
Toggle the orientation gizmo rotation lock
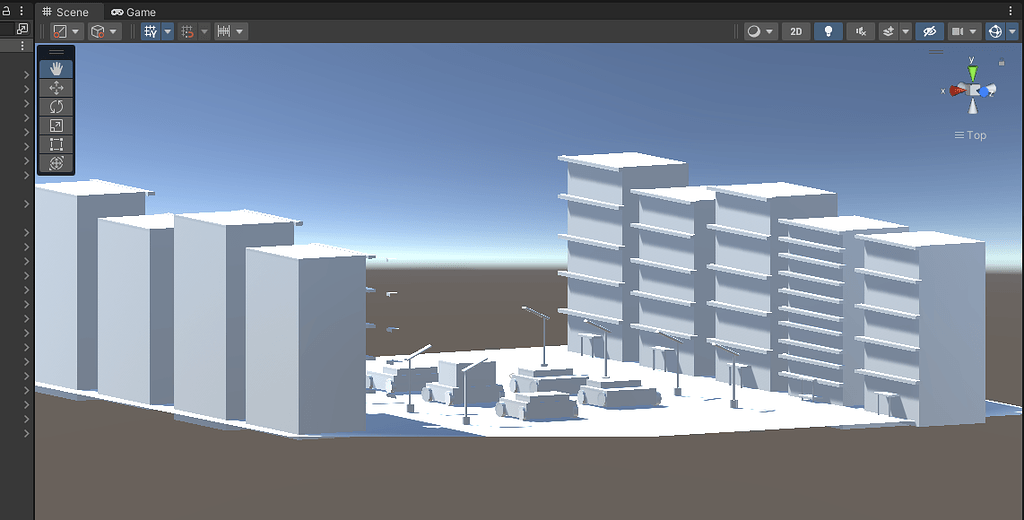[1001, 63]
